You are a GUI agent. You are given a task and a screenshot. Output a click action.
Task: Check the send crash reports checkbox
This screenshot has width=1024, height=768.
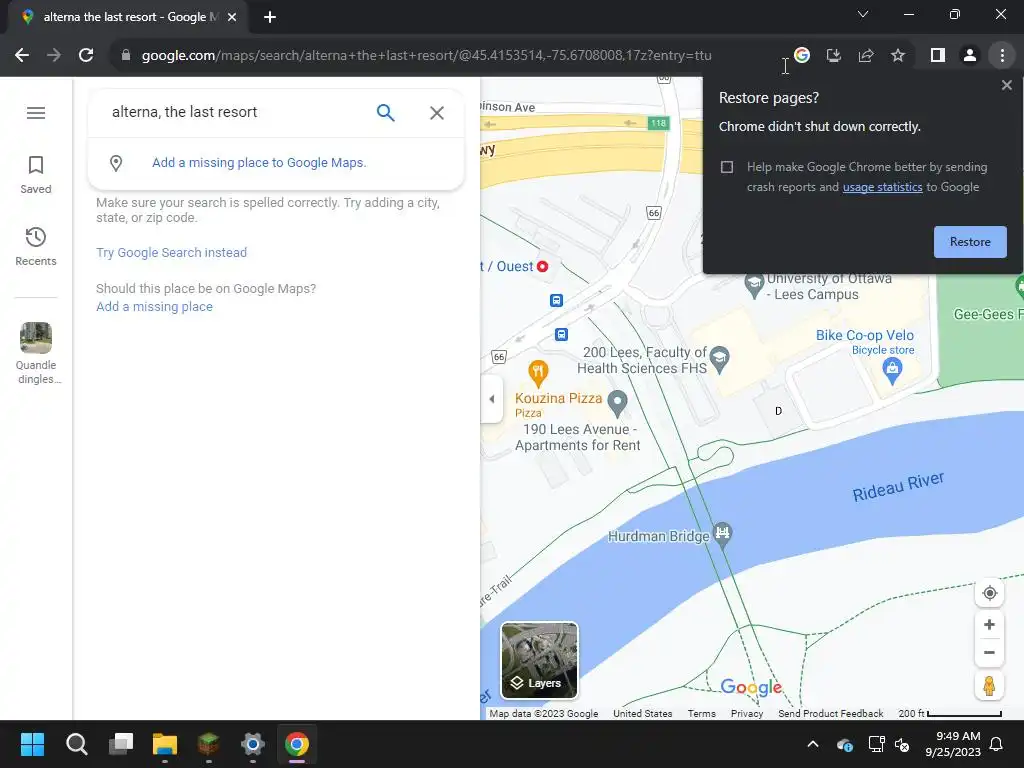pyautogui.click(x=727, y=167)
